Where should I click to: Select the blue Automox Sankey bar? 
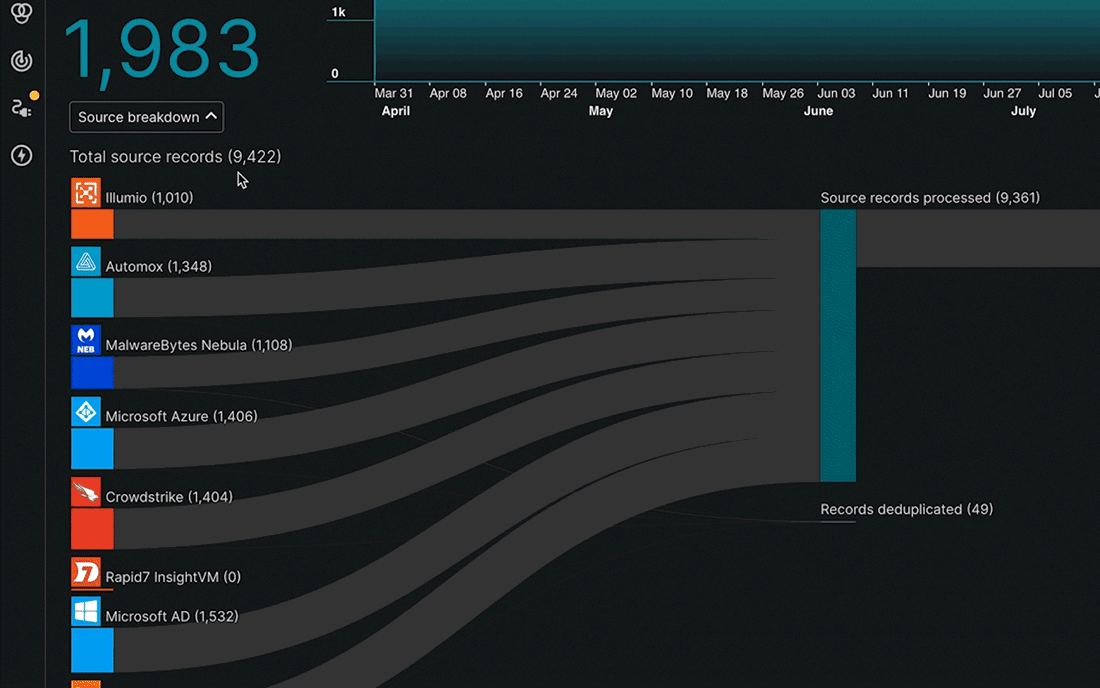[x=92, y=298]
